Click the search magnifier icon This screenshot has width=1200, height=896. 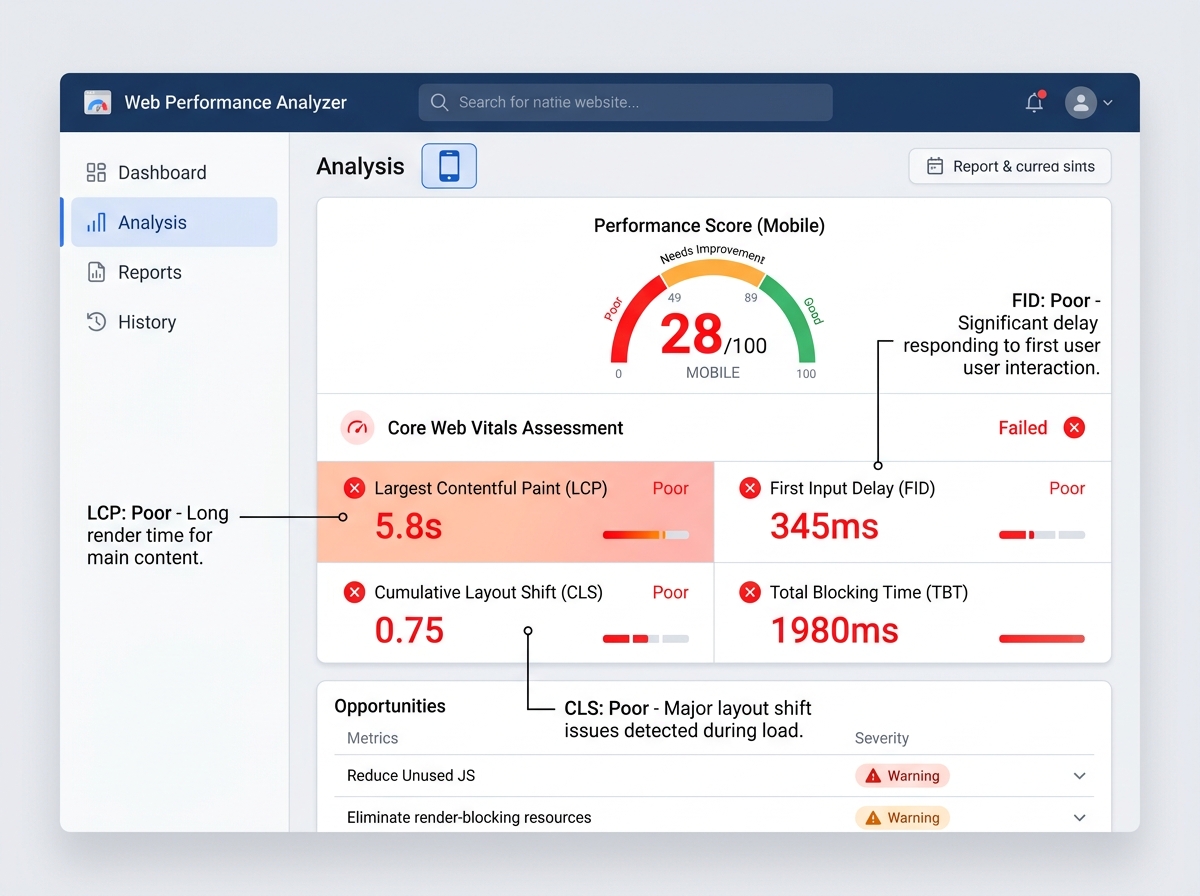click(x=439, y=102)
